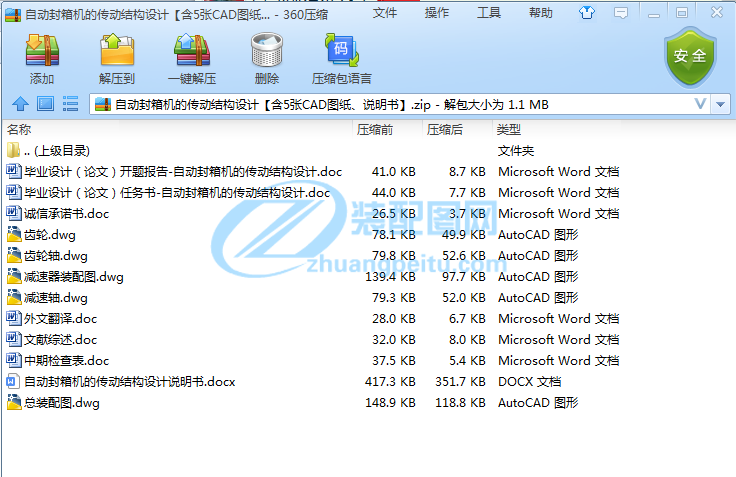Open the feedback message icon in title bar

pyautogui.click(x=621, y=13)
